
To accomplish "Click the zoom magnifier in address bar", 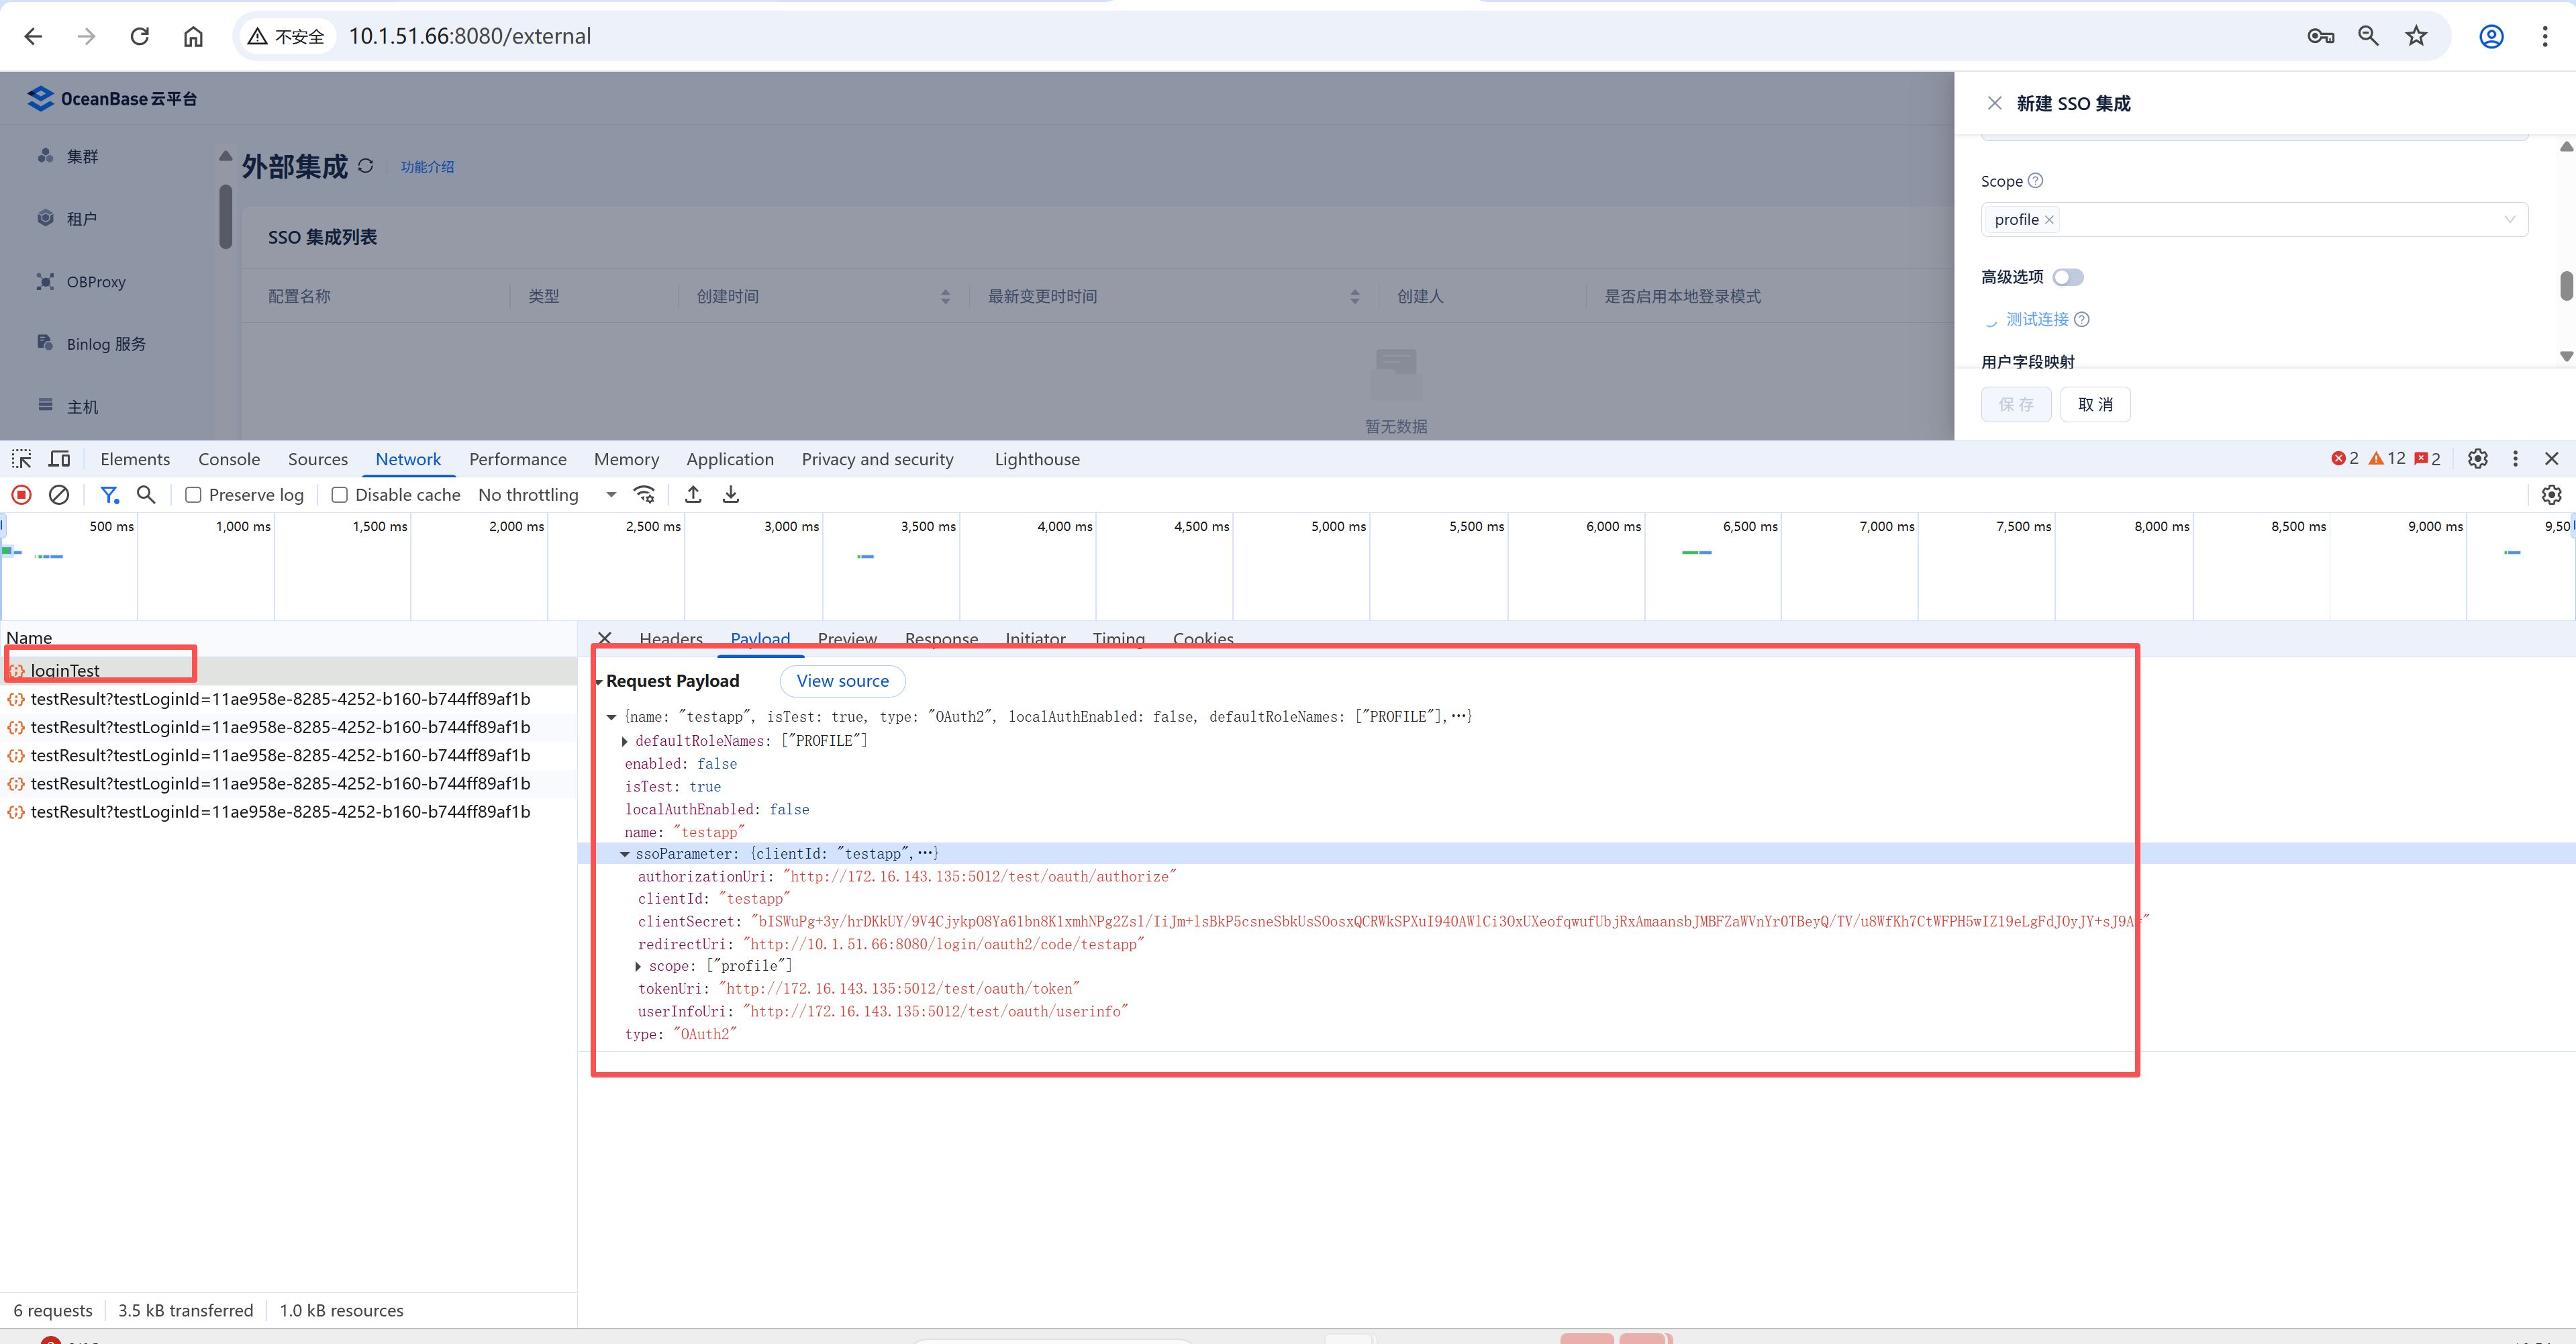I will tap(2368, 36).
